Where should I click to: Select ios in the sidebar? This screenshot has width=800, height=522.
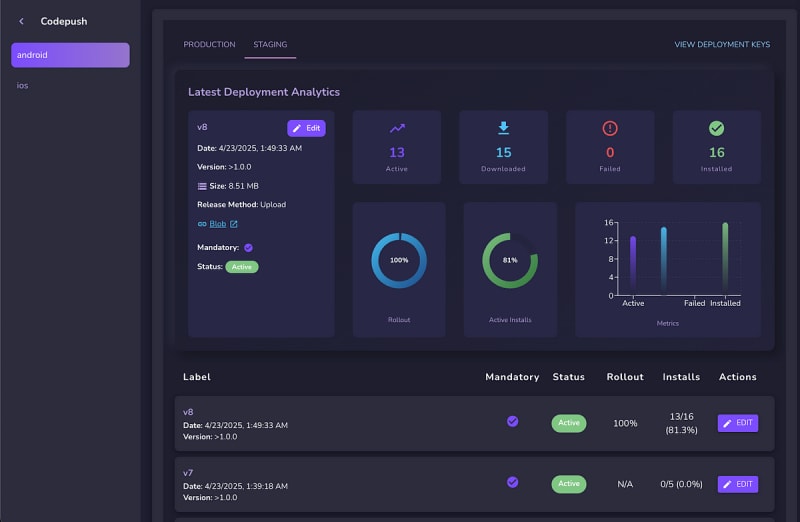[22, 86]
